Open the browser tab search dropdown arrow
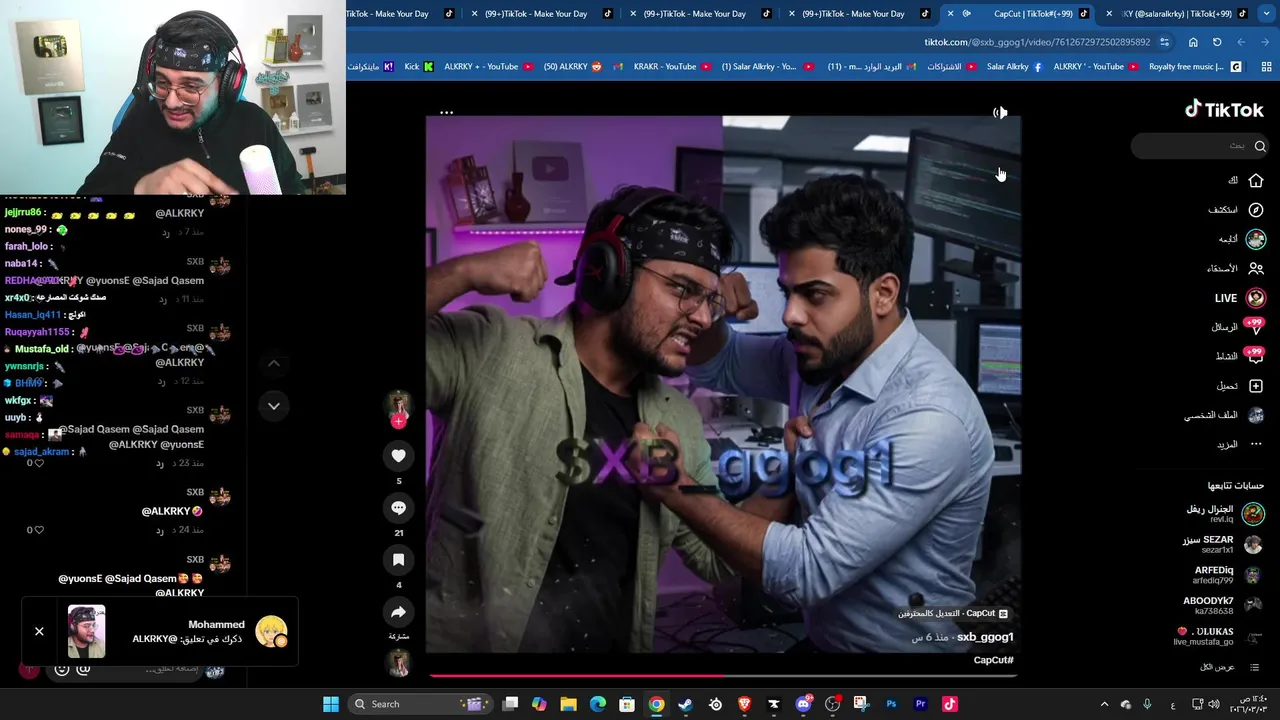 click(x=1266, y=14)
